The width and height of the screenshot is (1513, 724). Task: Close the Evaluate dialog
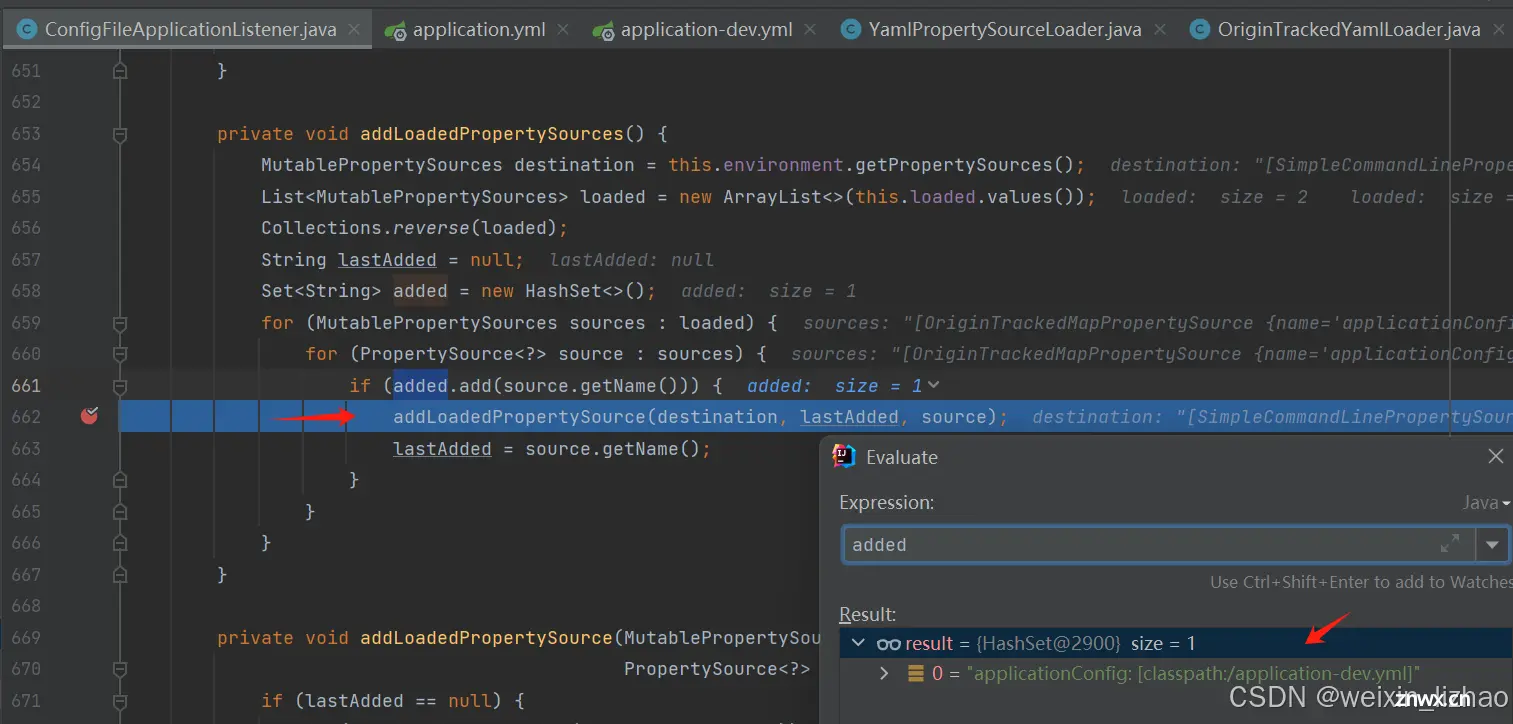coord(1495,456)
